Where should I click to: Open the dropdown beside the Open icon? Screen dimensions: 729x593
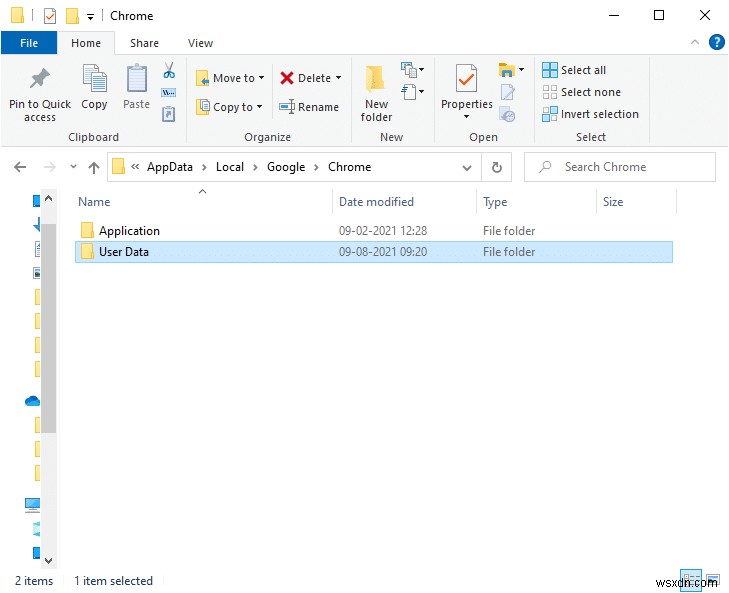tap(522, 70)
